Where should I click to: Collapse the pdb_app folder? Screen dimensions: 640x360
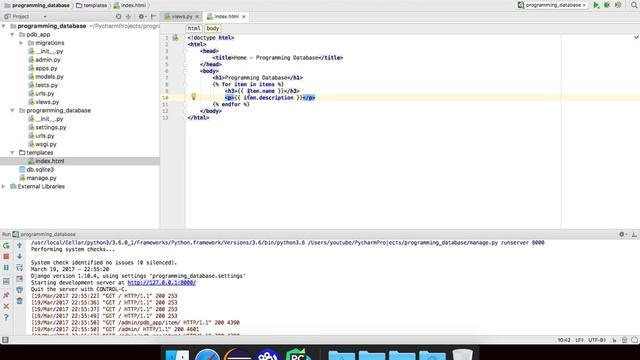coord(12,35)
